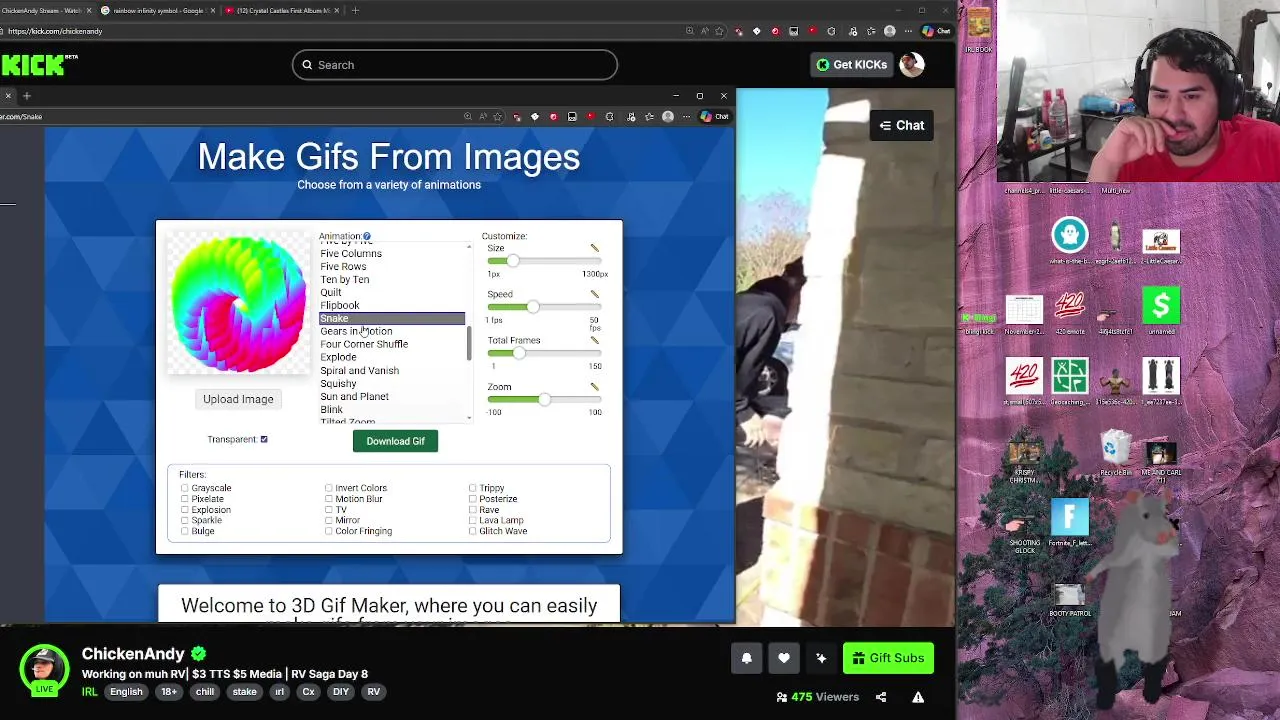Viewport: 1280px width, 720px height.
Task: Select the November calendar desktop icon
Action: pos(1024,316)
